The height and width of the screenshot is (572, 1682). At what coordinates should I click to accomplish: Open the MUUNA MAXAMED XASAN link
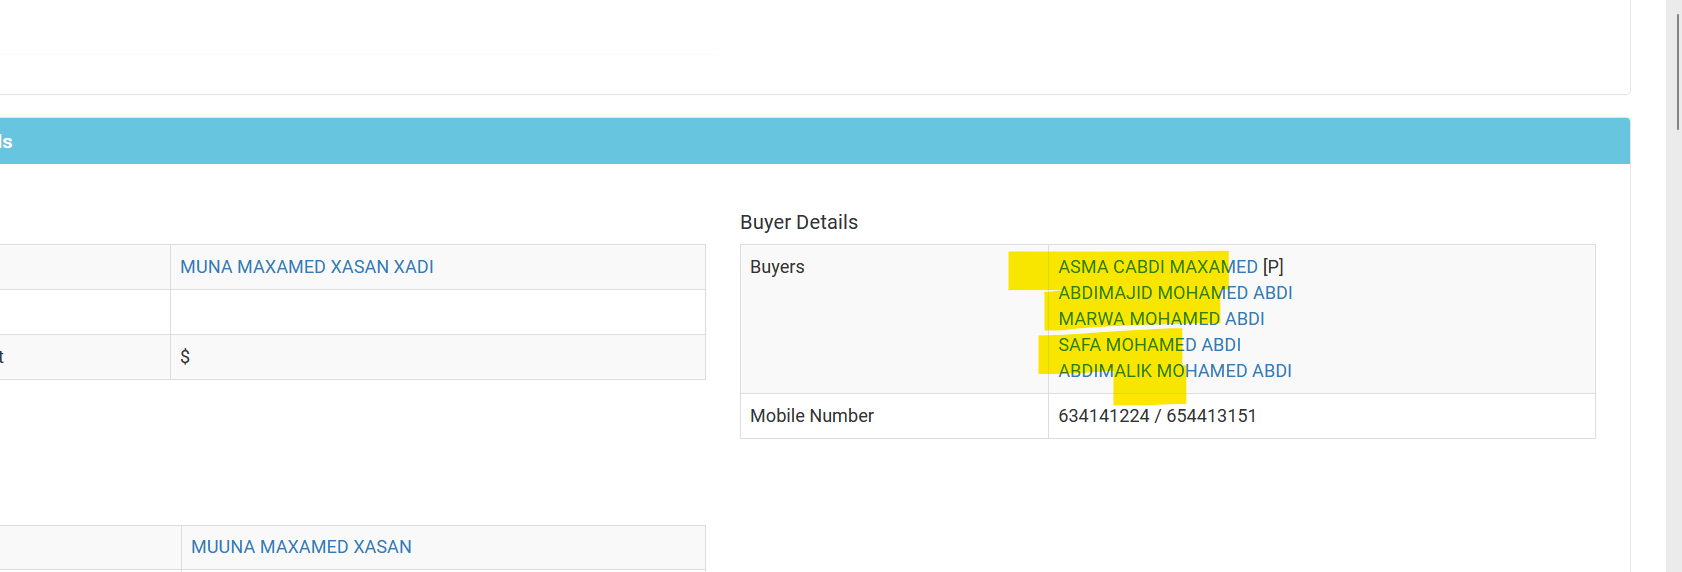coord(301,547)
